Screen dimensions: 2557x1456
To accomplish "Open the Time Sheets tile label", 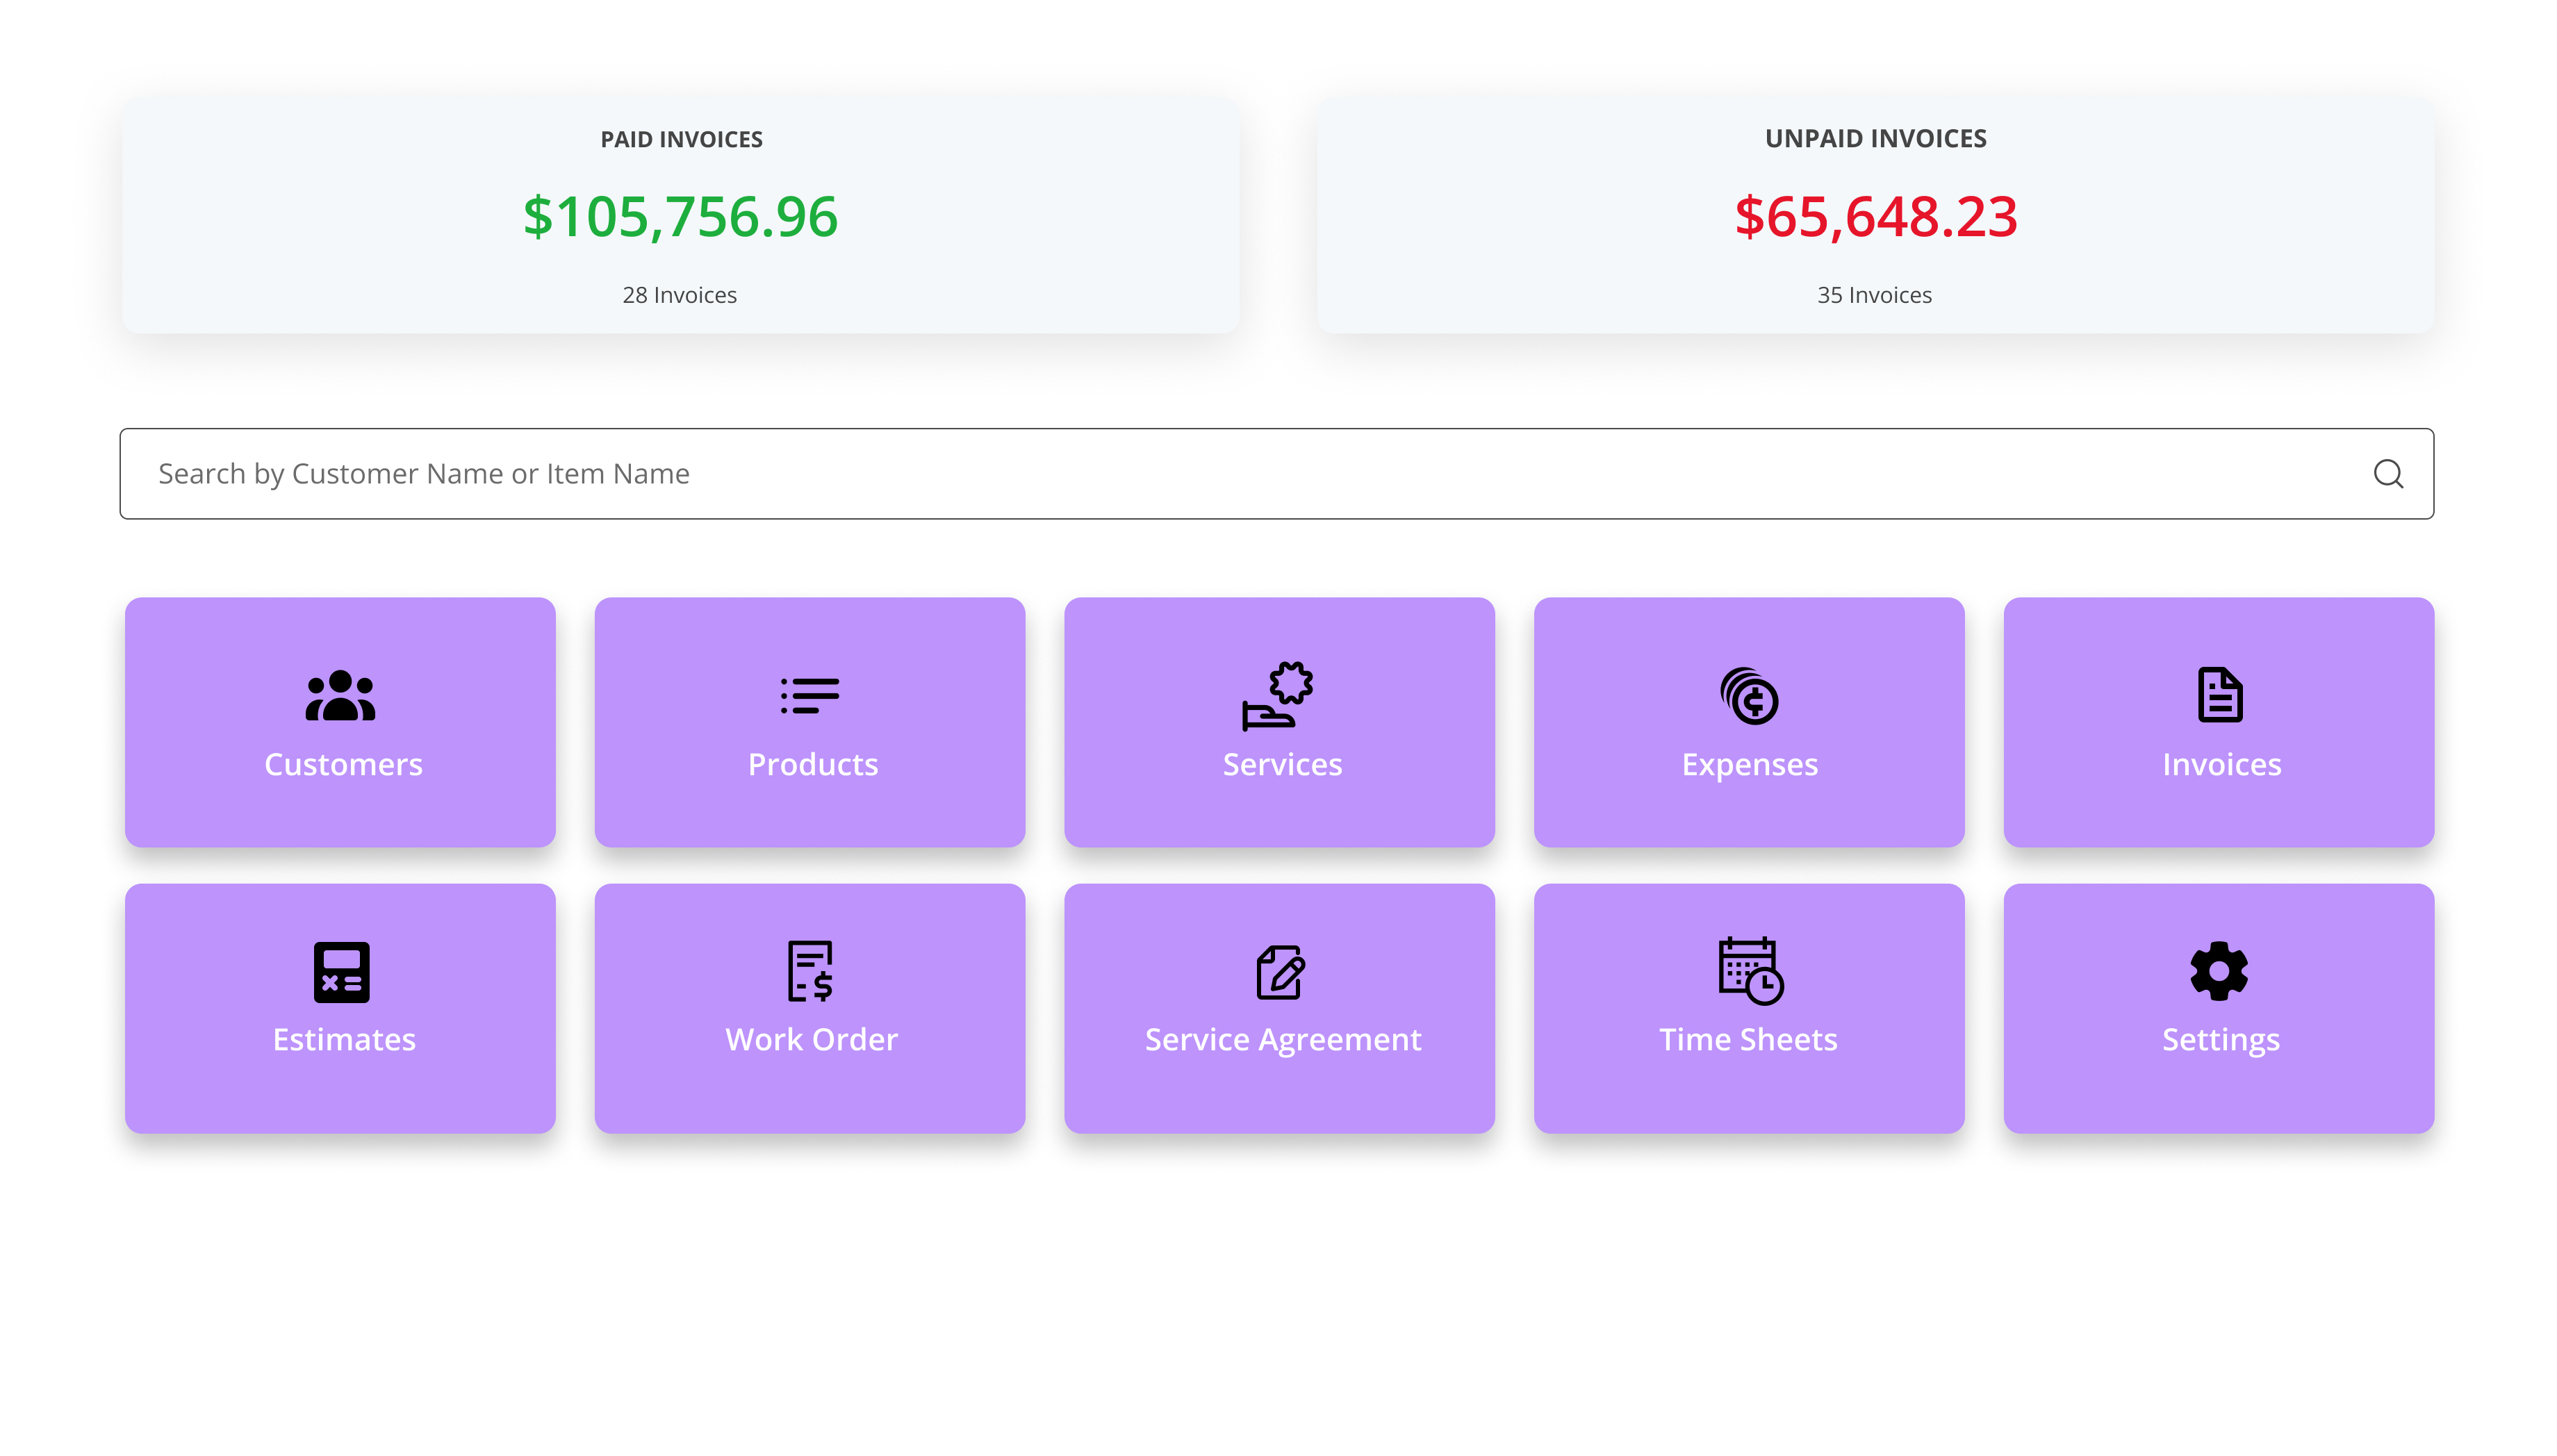I will click(x=1748, y=1040).
